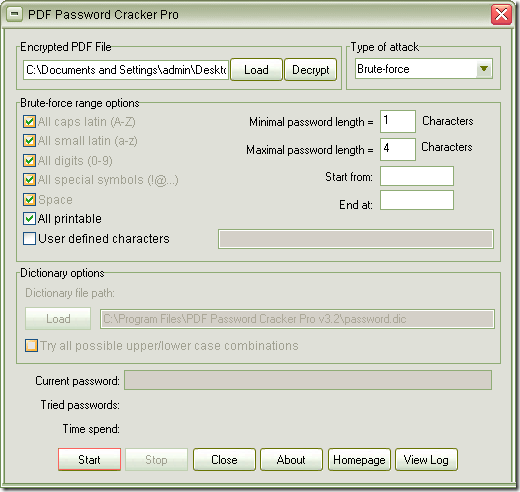Click the Minimal password length field
Screen dimensions: 520x492
click(398, 121)
